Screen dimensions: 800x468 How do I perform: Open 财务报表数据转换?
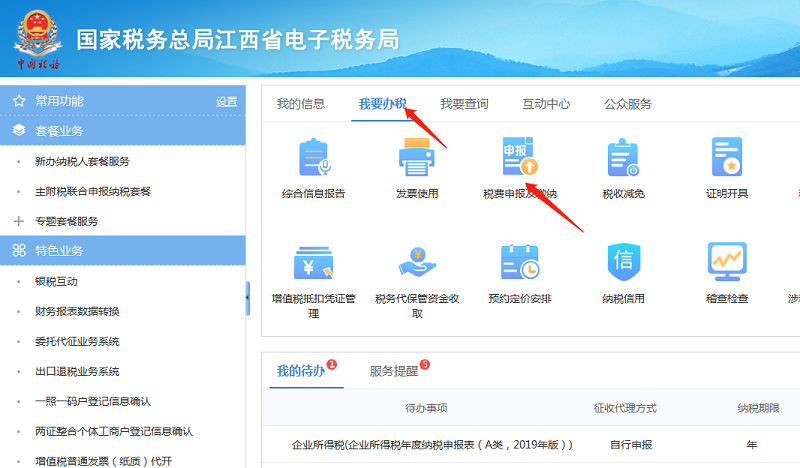(x=77, y=311)
